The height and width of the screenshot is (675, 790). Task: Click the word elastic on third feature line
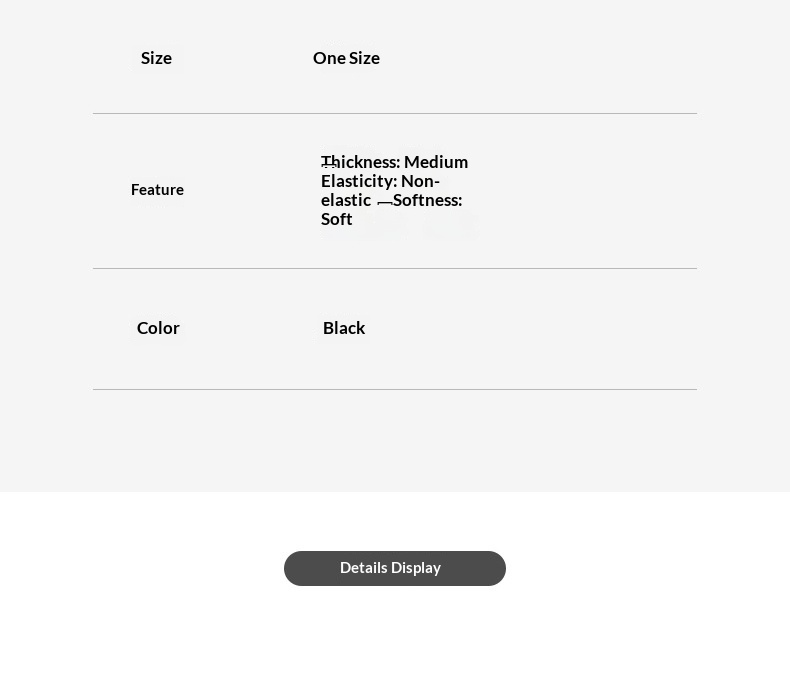tap(345, 200)
